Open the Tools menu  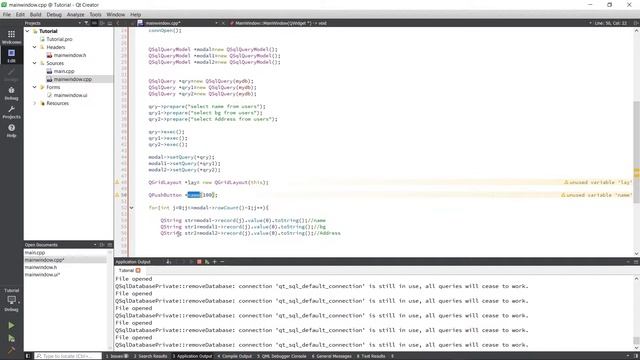pyautogui.click(x=96, y=14)
